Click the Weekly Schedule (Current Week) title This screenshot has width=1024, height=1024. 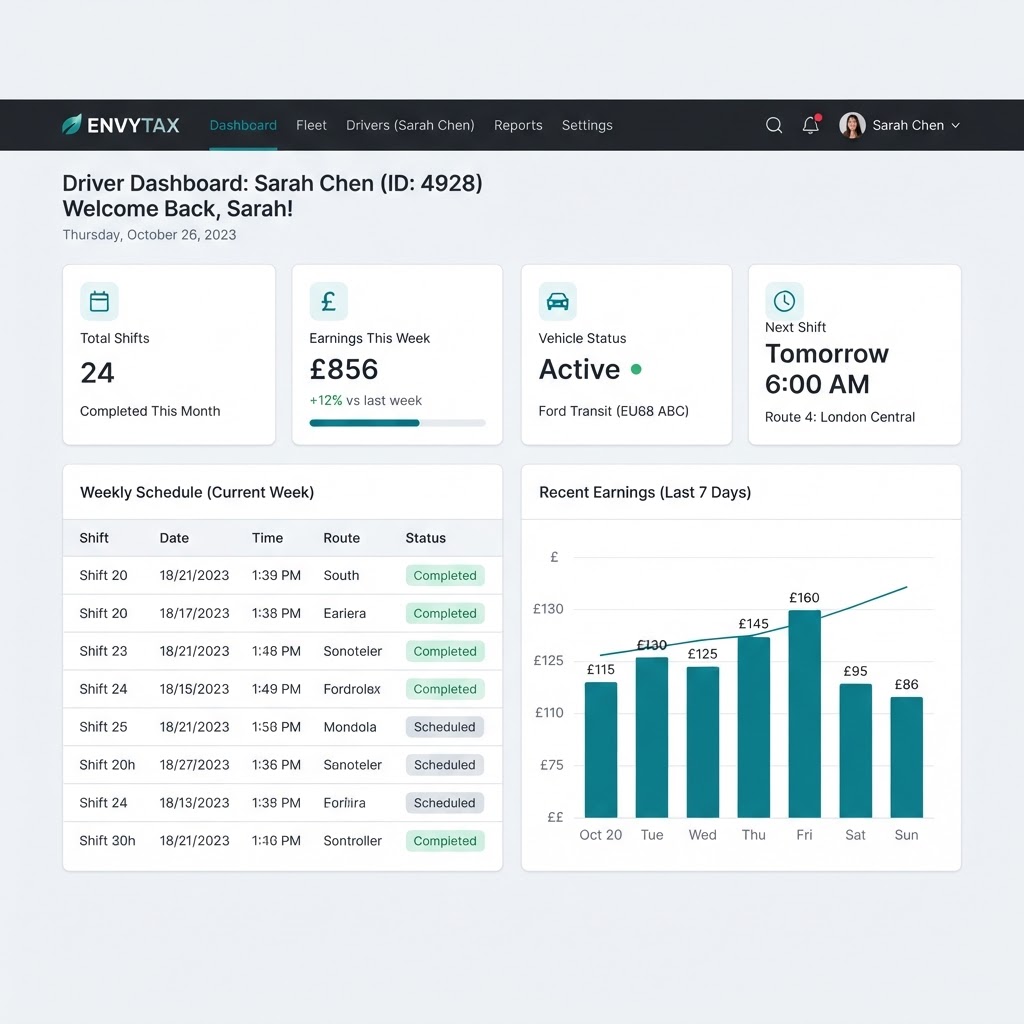click(x=197, y=492)
